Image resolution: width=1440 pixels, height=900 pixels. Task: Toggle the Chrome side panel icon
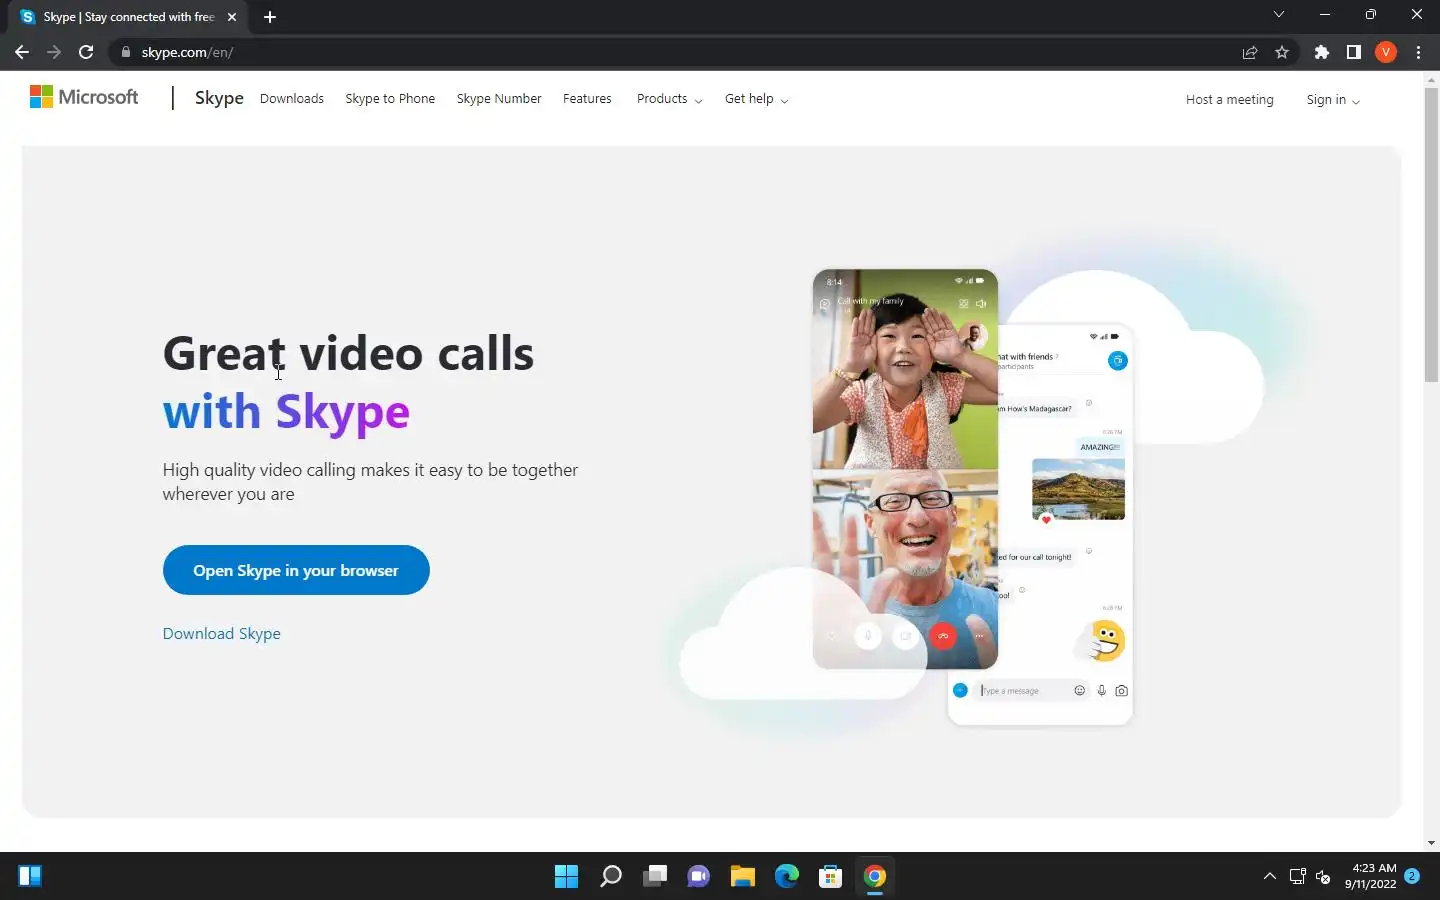coord(1354,52)
